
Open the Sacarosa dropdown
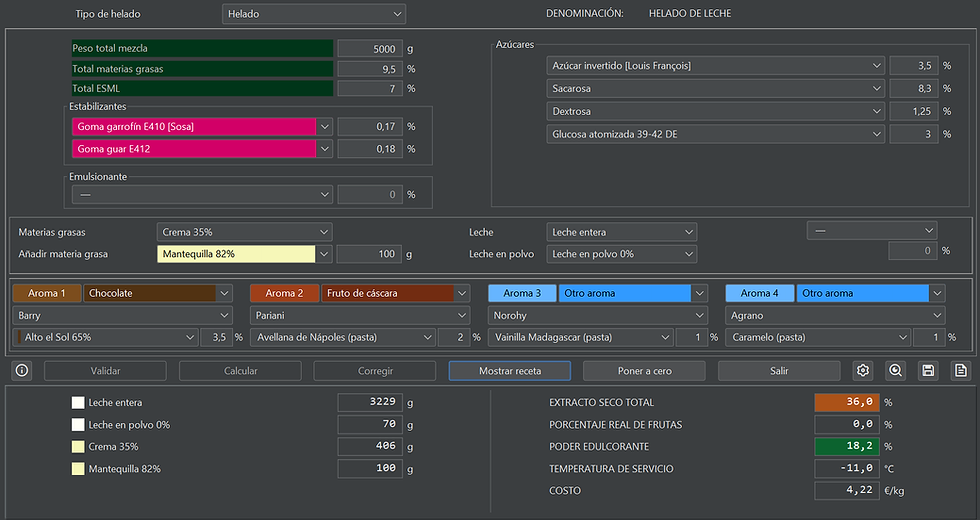tap(716, 88)
